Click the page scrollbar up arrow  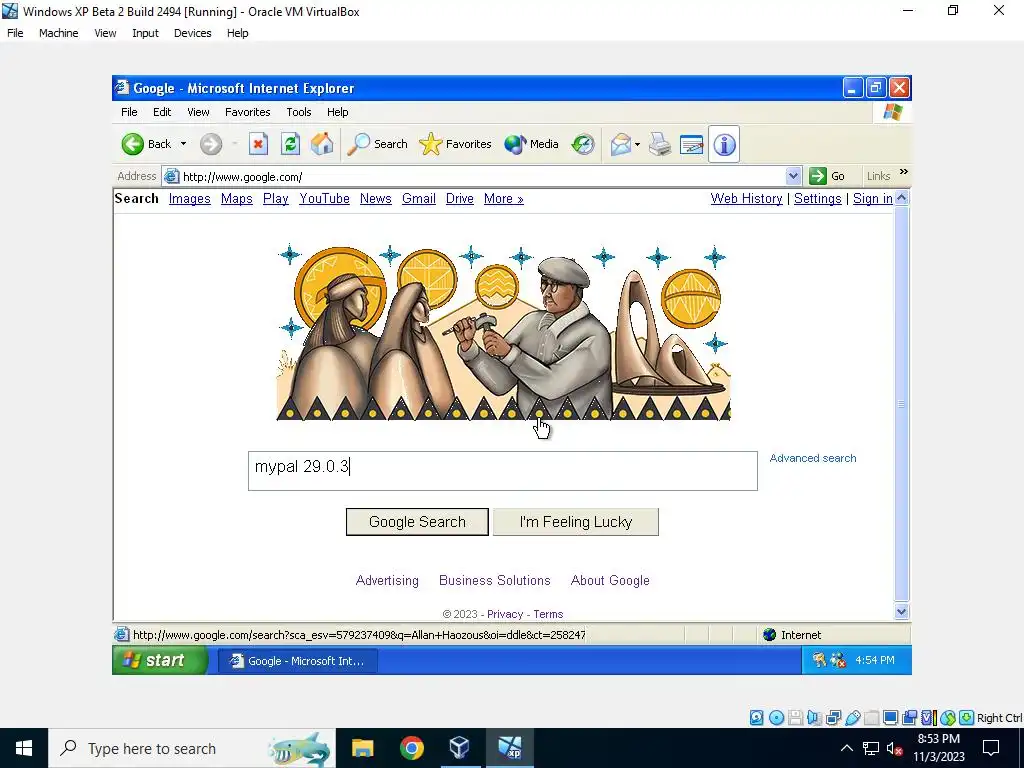(x=901, y=197)
